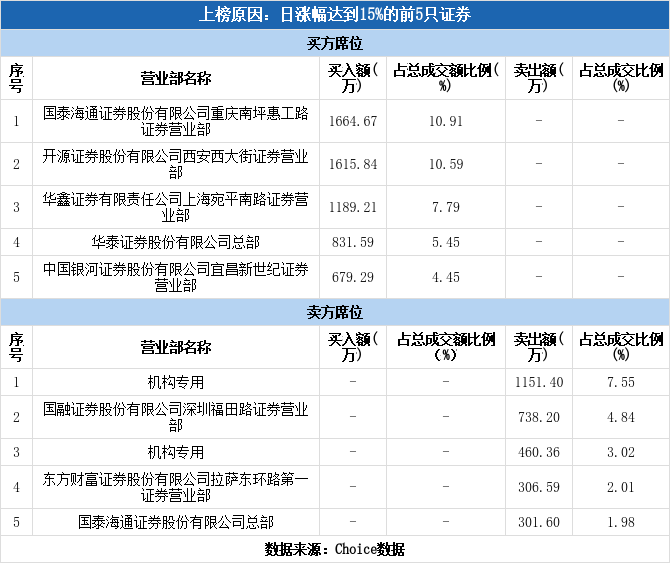670x563 pixels.
Task: Select buy amount 1664.67
Action: pos(353,121)
